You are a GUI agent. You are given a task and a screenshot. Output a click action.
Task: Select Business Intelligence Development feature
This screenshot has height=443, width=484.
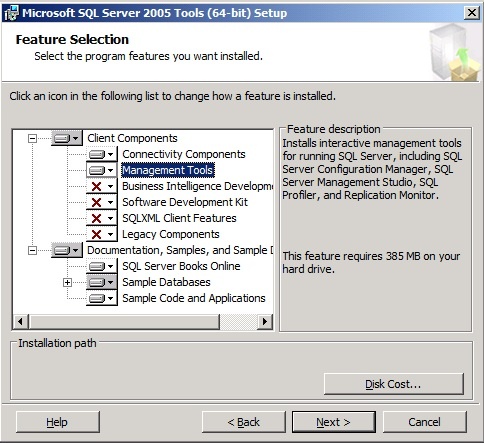click(197, 186)
